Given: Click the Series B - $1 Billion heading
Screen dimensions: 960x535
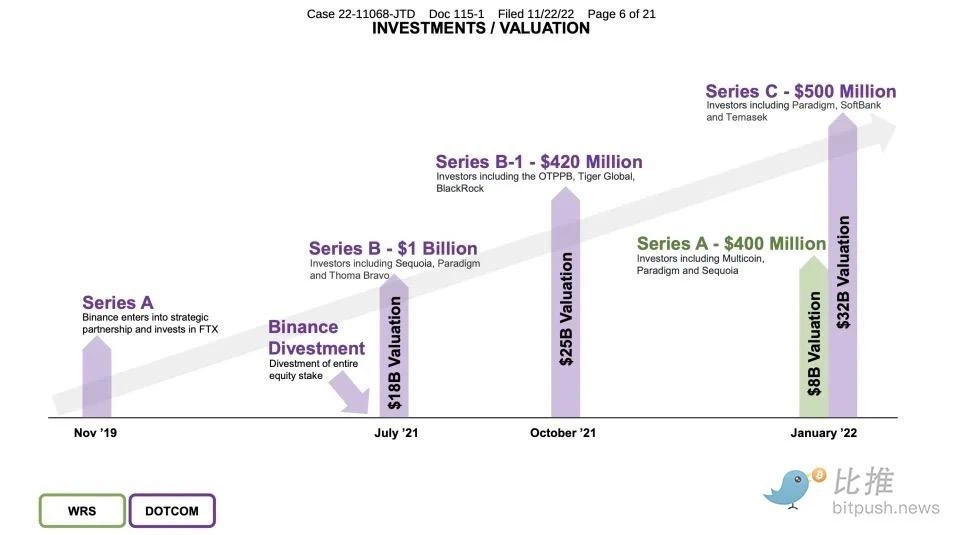Looking at the screenshot, I should pyautogui.click(x=393, y=249).
